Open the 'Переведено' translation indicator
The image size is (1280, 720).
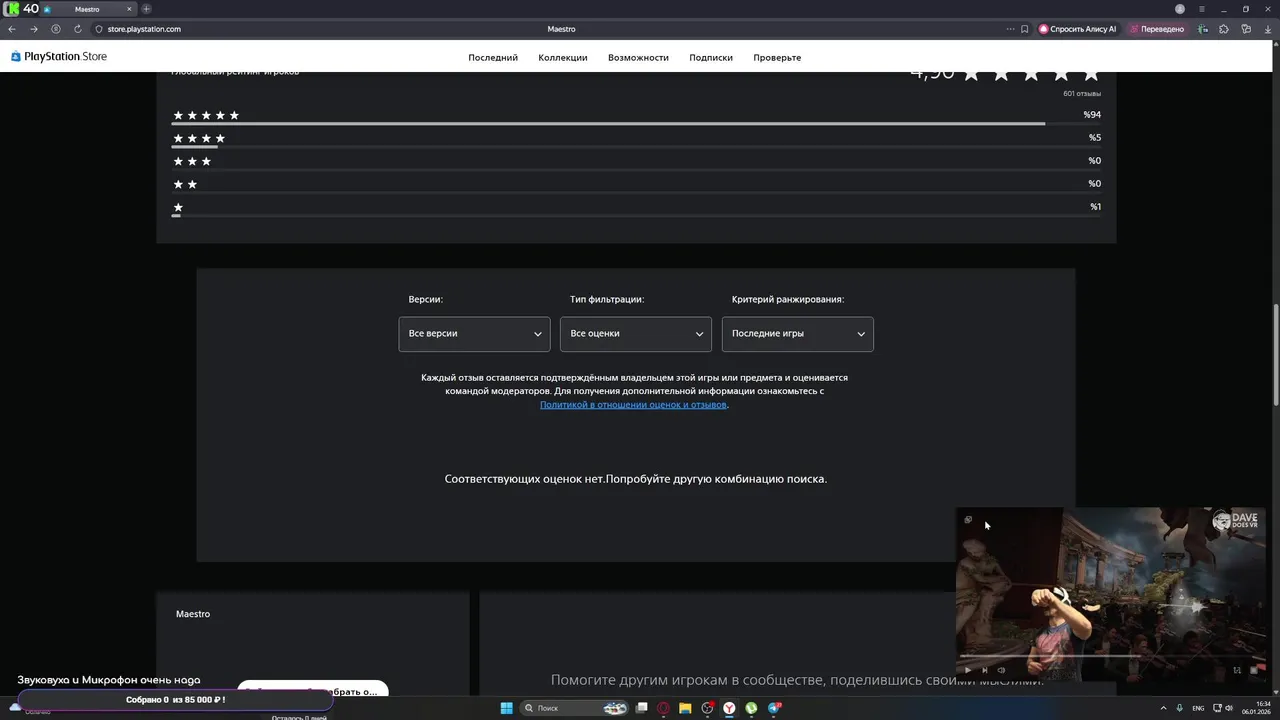point(1157,29)
